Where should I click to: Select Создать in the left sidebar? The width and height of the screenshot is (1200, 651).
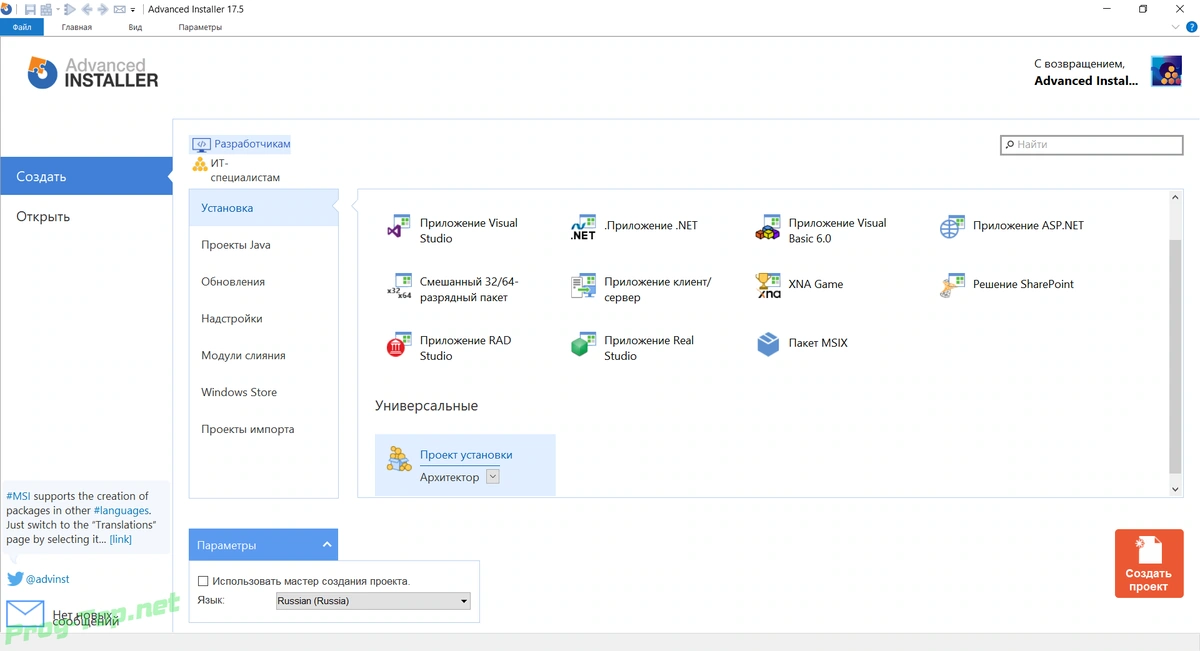click(x=86, y=176)
